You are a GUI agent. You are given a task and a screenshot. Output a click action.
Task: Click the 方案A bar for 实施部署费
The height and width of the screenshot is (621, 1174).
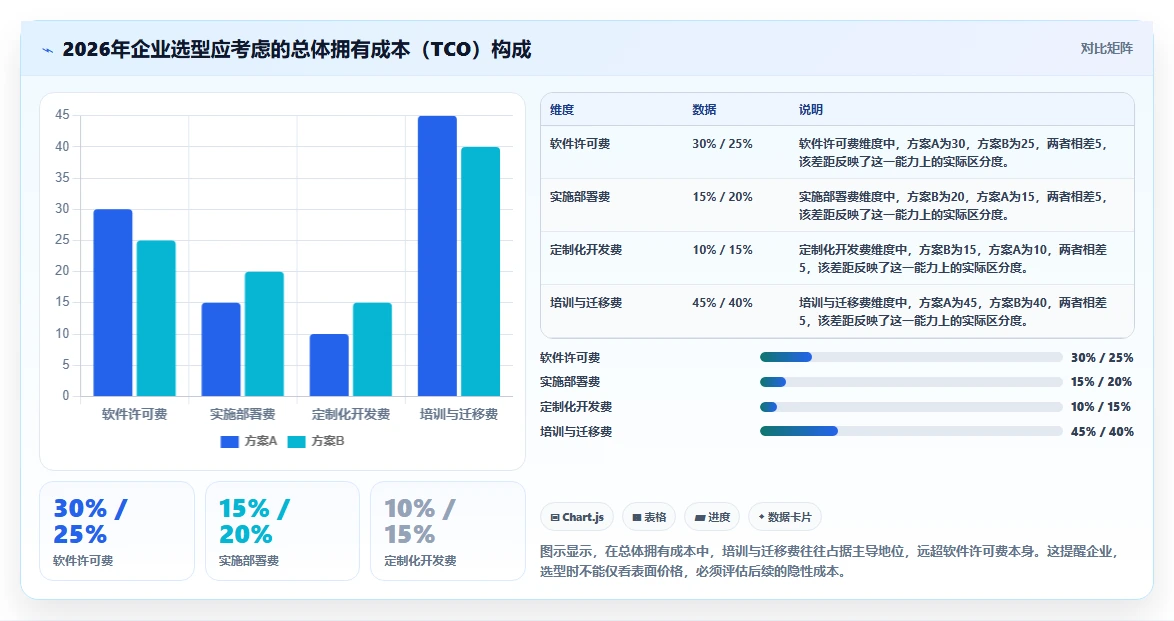pyautogui.click(x=221, y=349)
